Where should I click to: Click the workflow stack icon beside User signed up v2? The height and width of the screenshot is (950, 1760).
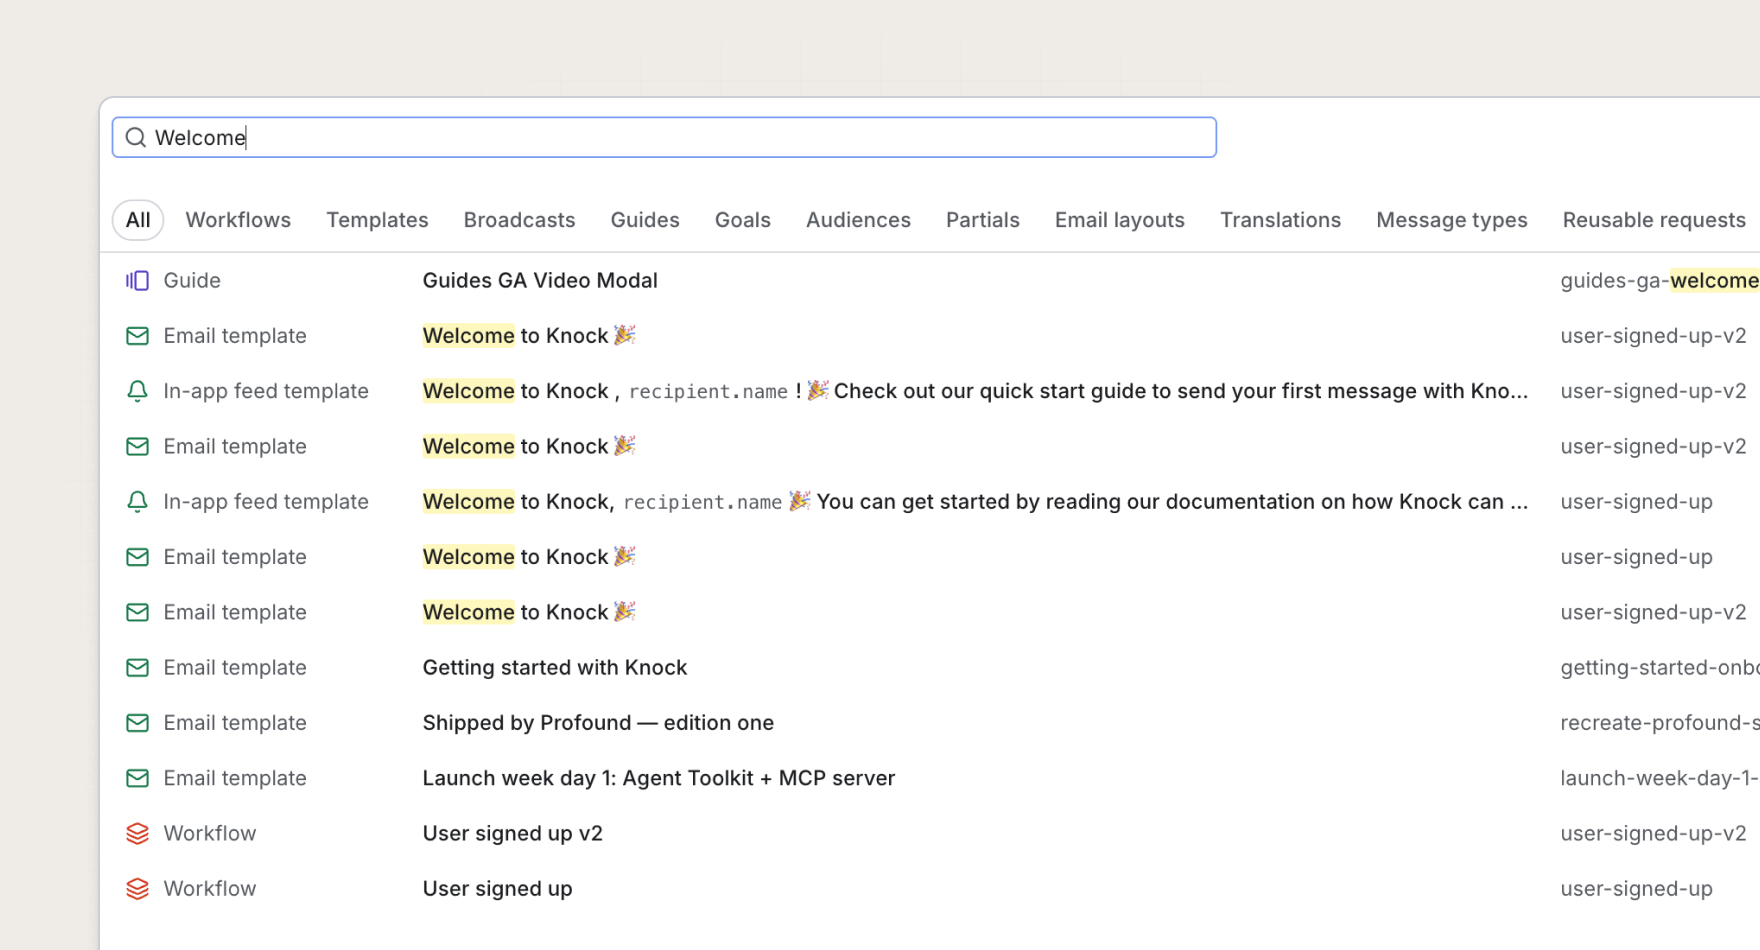click(x=137, y=834)
